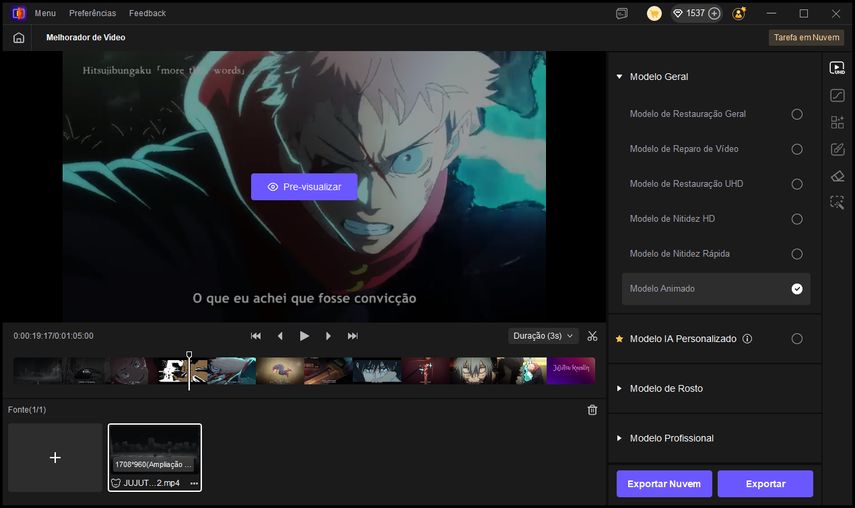
Task: Open the second sidebar tool icon below UHD
Action: point(837,95)
